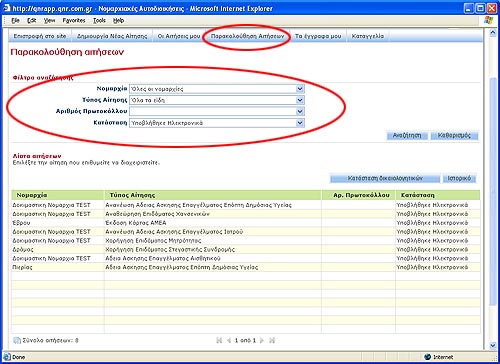Image resolution: width=500 pixels, height=364 pixels.
Task: Select Παρακολούθηση Αιτήσεων tab
Action: (x=247, y=36)
